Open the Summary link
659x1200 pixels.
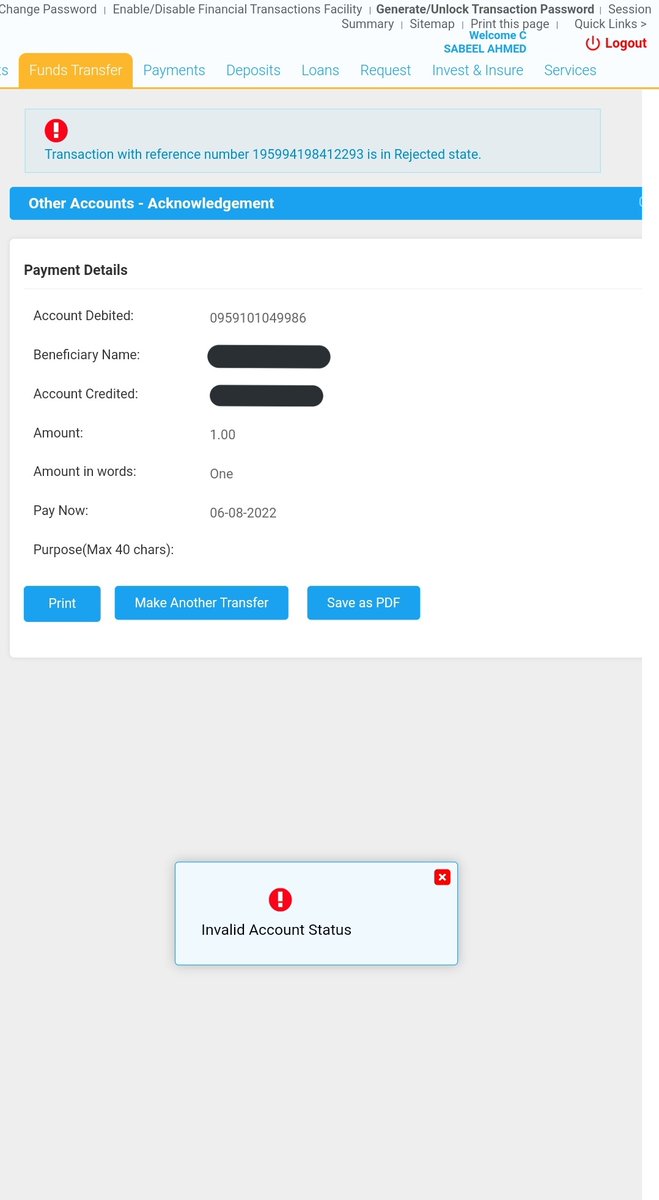tap(367, 24)
